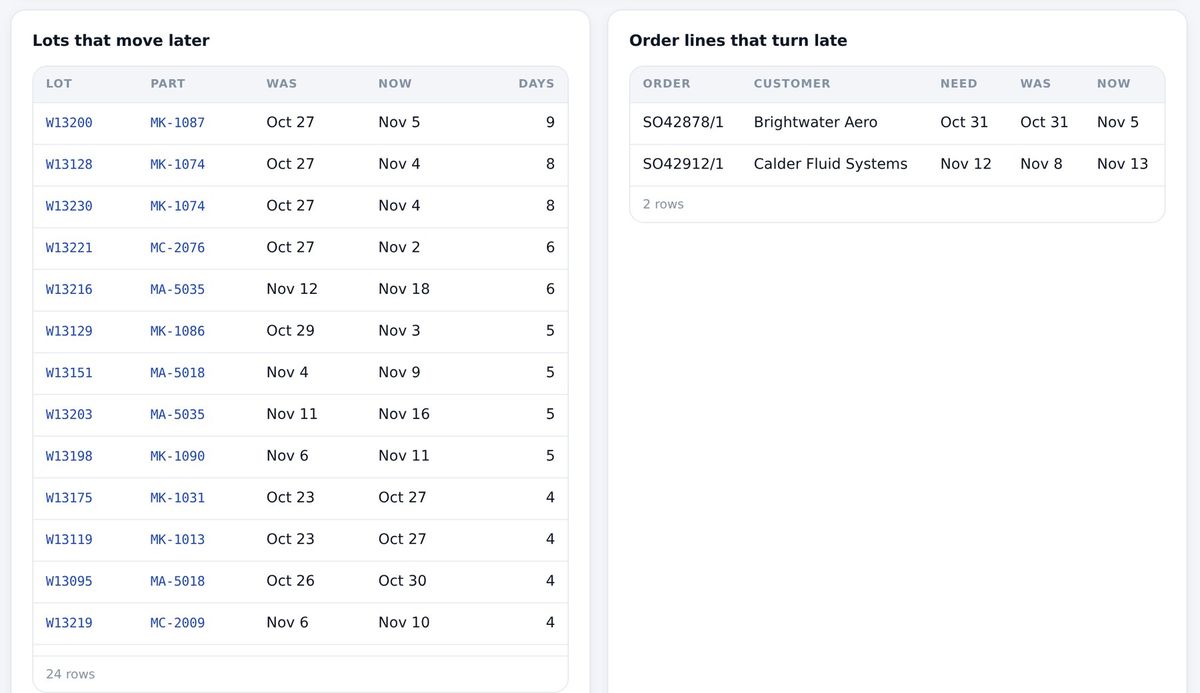Click the CUSTOMER column header
The image size is (1200, 693).
click(792, 84)
